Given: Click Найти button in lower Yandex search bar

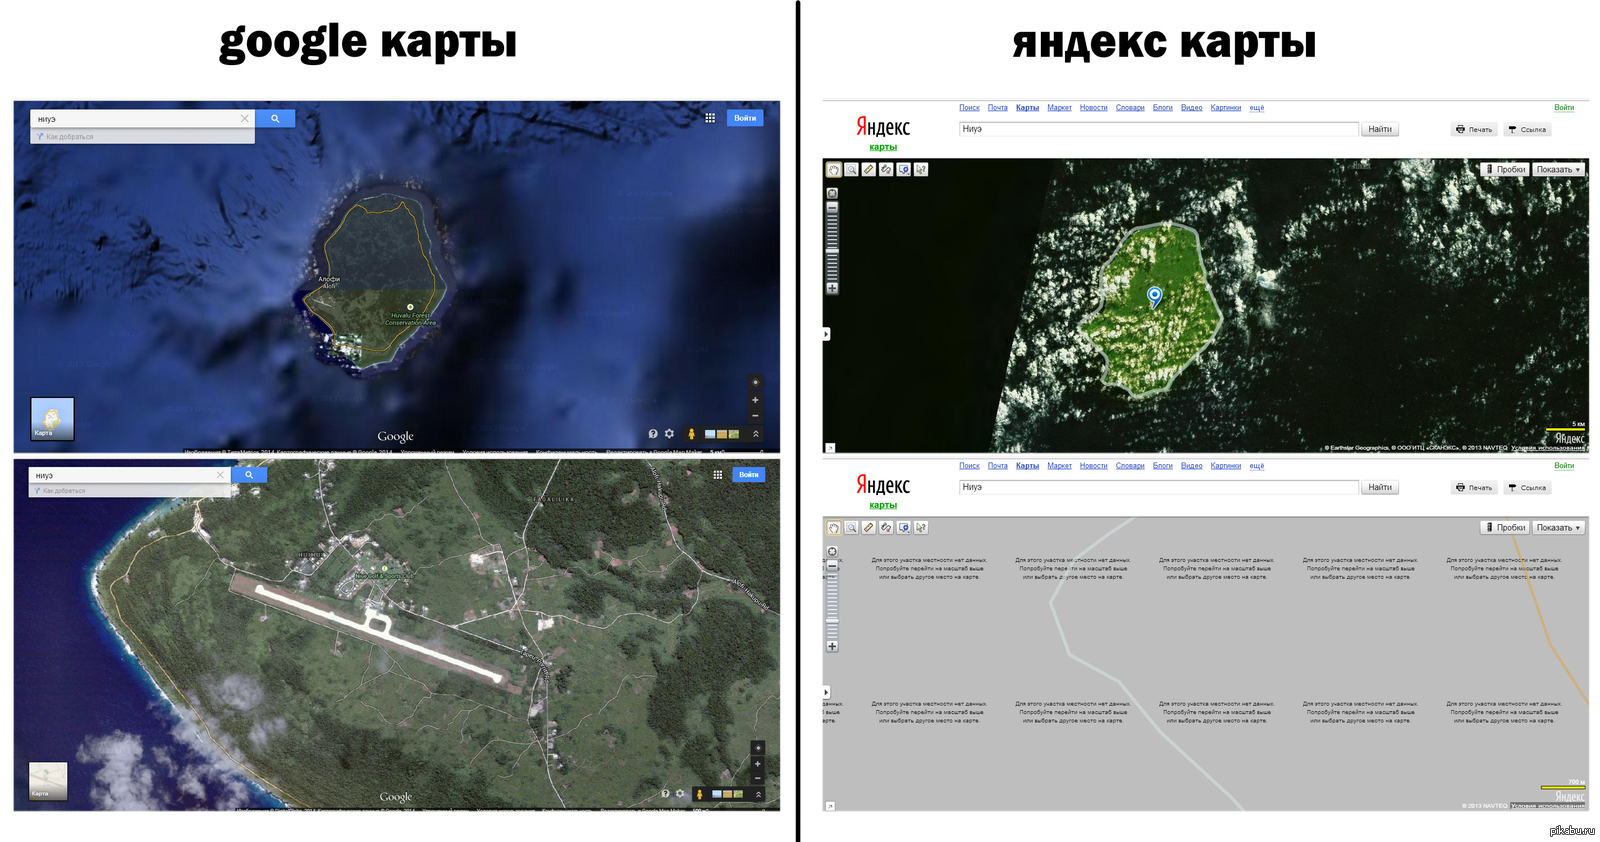Looking at the screenshot, I should [x=1380, y=487].
